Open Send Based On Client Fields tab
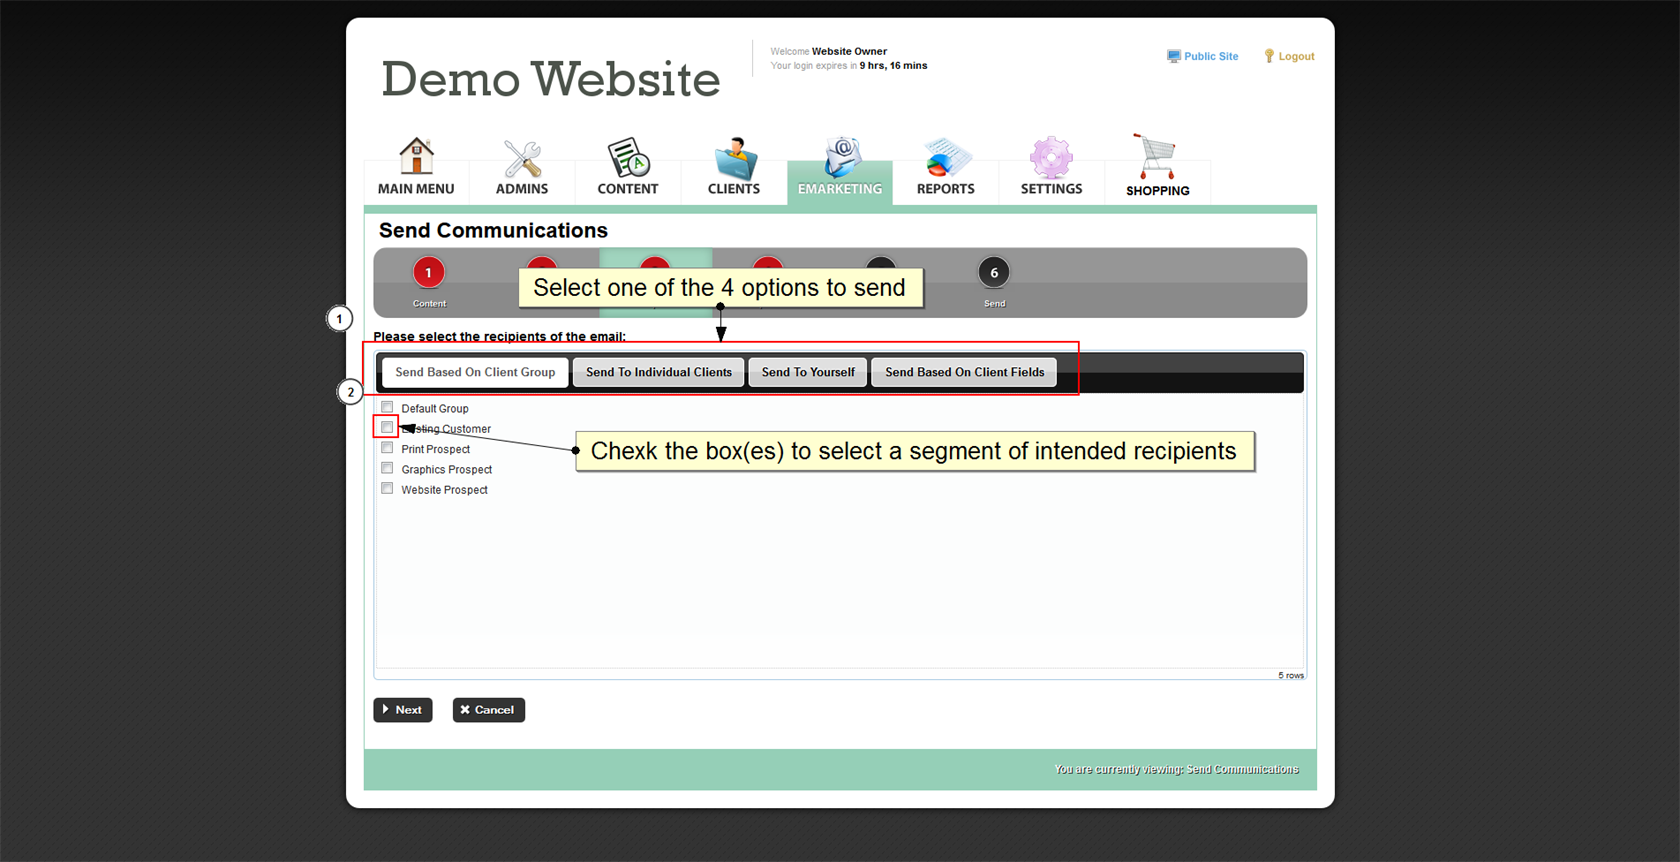The width and height of the screenshot is (1680, 862). [x=964, y=372]
